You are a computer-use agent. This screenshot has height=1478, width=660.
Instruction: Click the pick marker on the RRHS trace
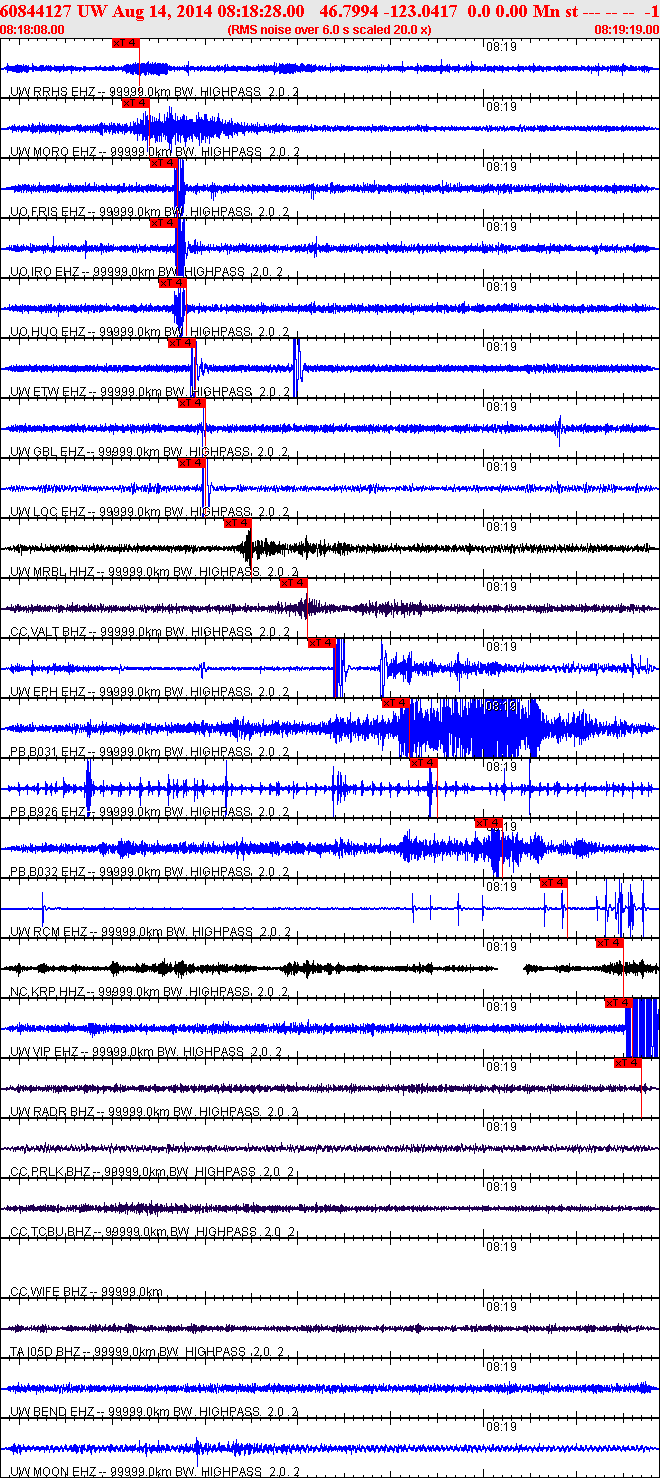point(126,43)
